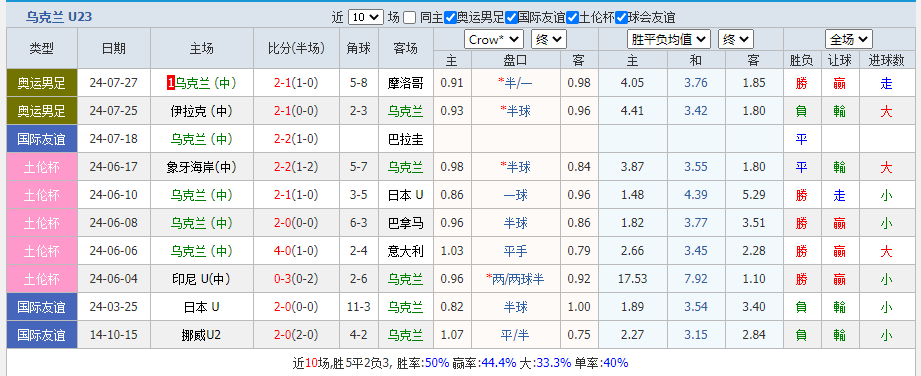
Task: Click score 0-3(0-2) for 印尼 U match
Action: coord(296,279)
